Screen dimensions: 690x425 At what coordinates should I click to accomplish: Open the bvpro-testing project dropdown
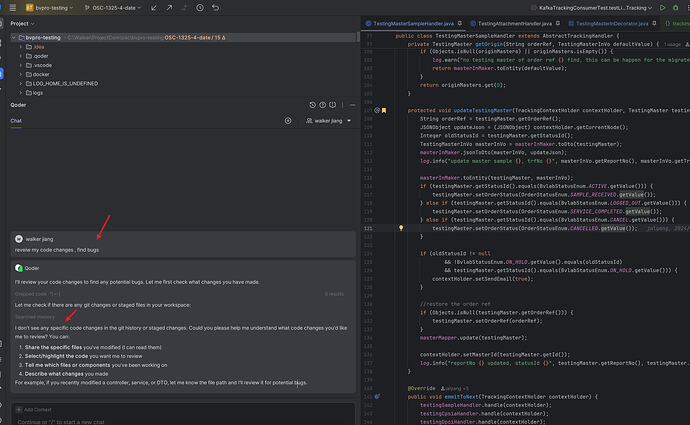tap(50, 7)
